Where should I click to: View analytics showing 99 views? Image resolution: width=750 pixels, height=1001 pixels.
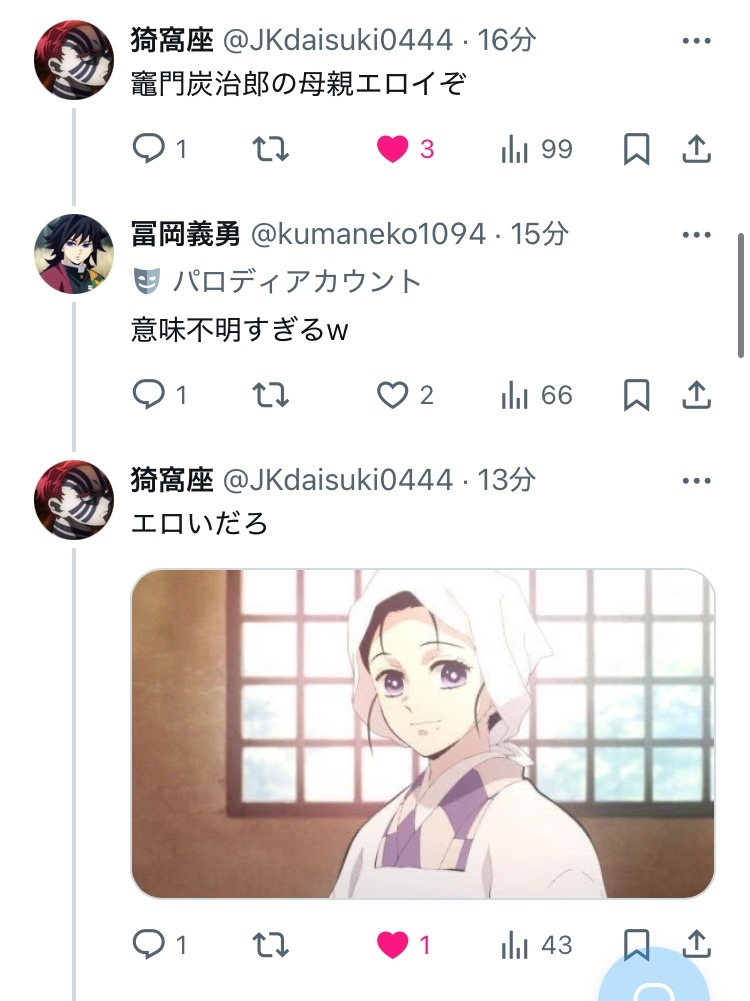tap(536, 149)
